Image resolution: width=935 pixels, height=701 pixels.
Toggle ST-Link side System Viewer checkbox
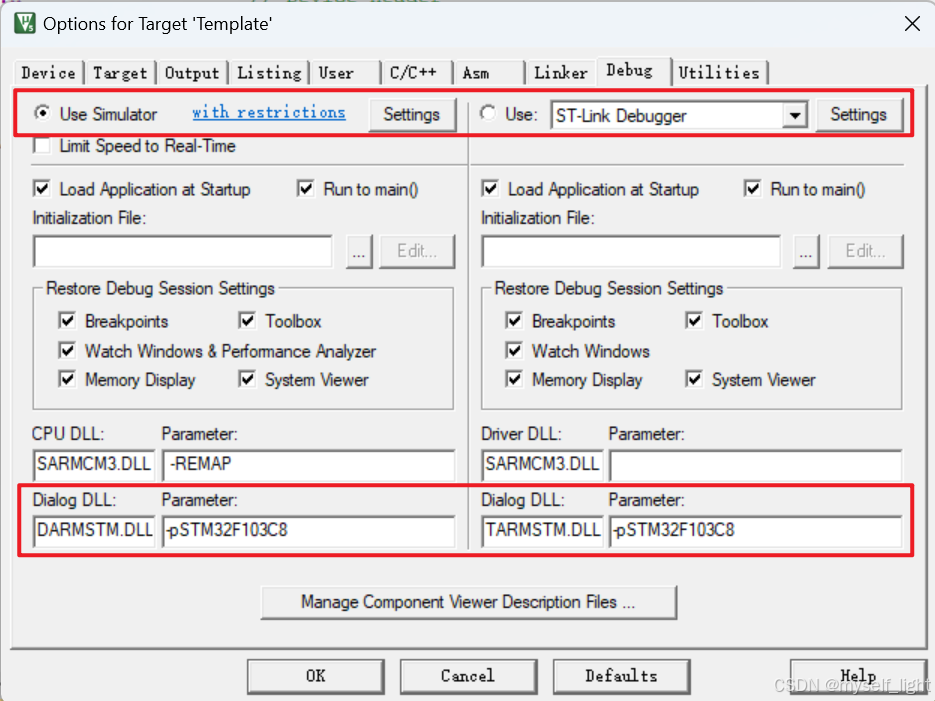click(x=694, y=379)
